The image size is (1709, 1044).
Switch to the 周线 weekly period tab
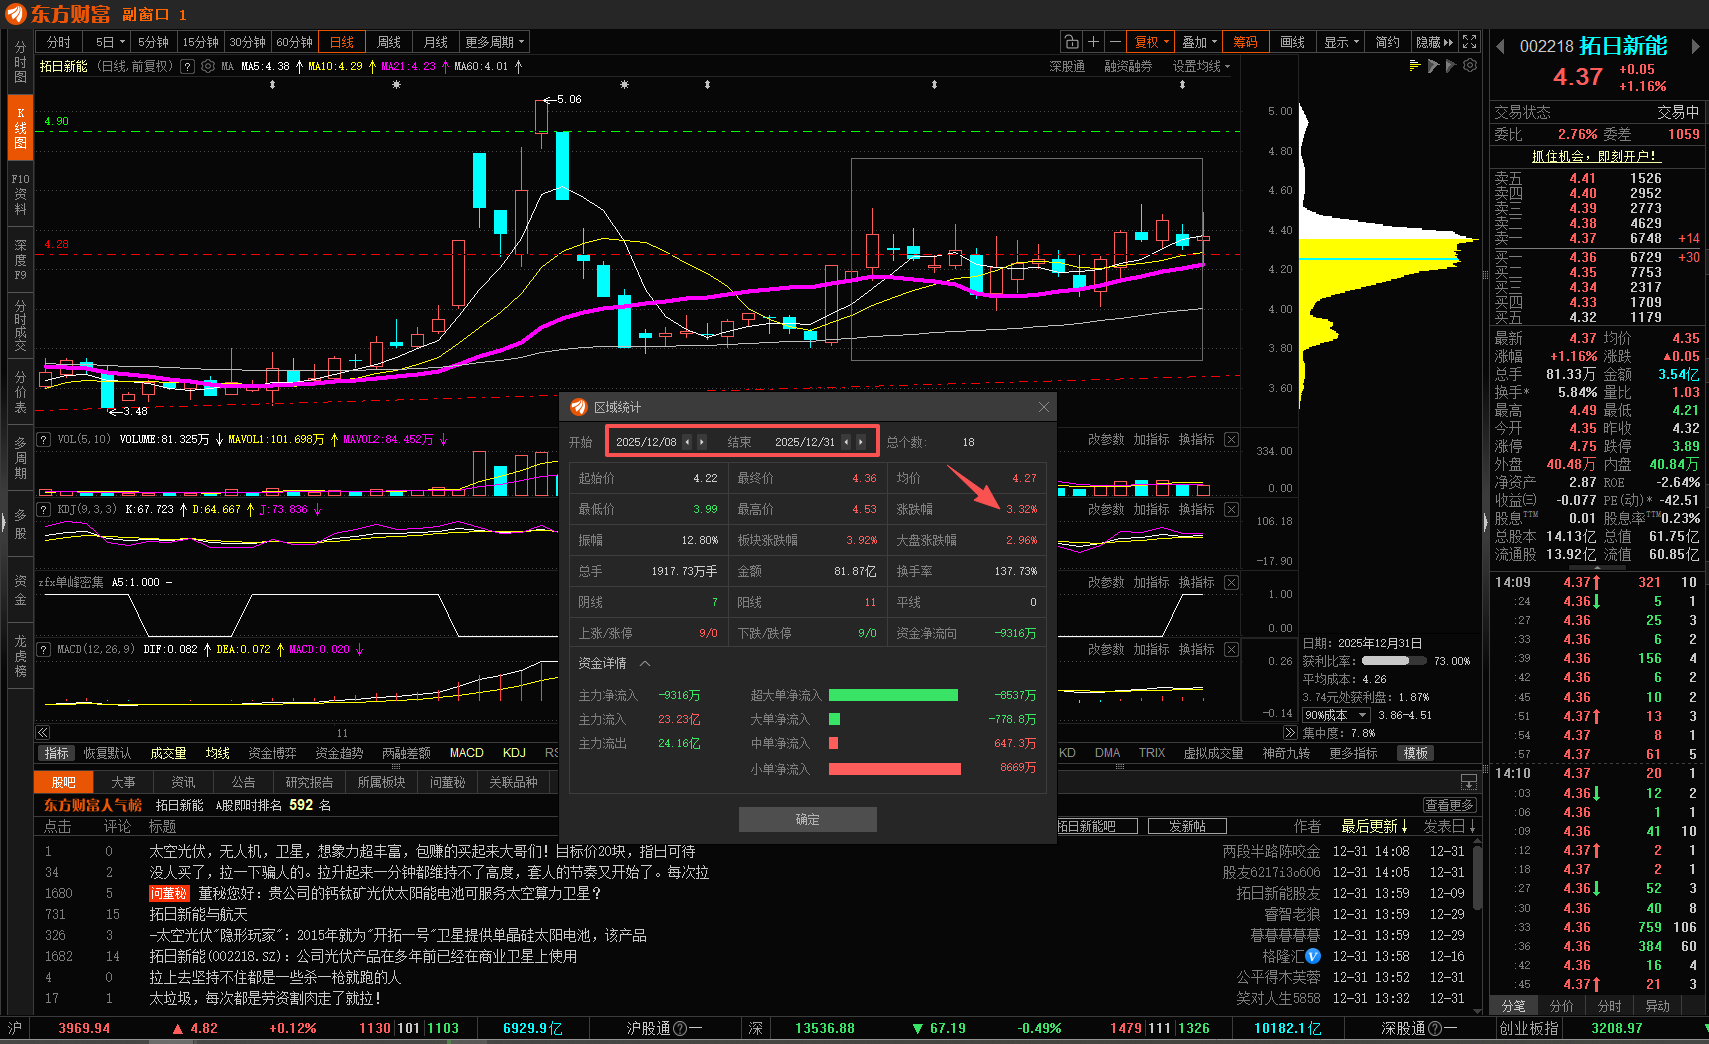point(389,42)
